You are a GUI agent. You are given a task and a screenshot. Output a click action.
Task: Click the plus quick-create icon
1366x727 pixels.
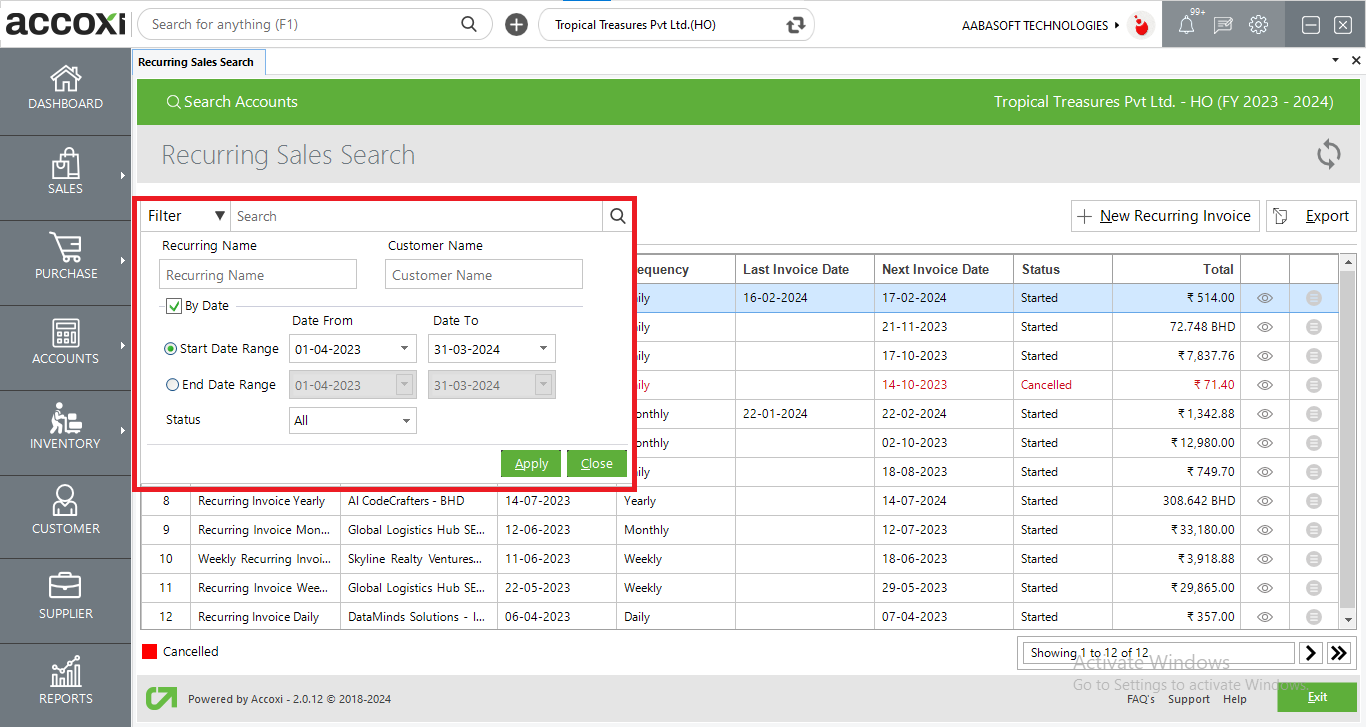pyautogui.click(x=516, y=25)
